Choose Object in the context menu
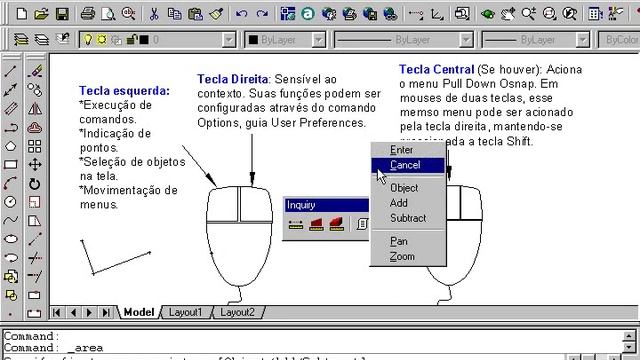This screenshot has width=640, height=360. click(408, 188)
